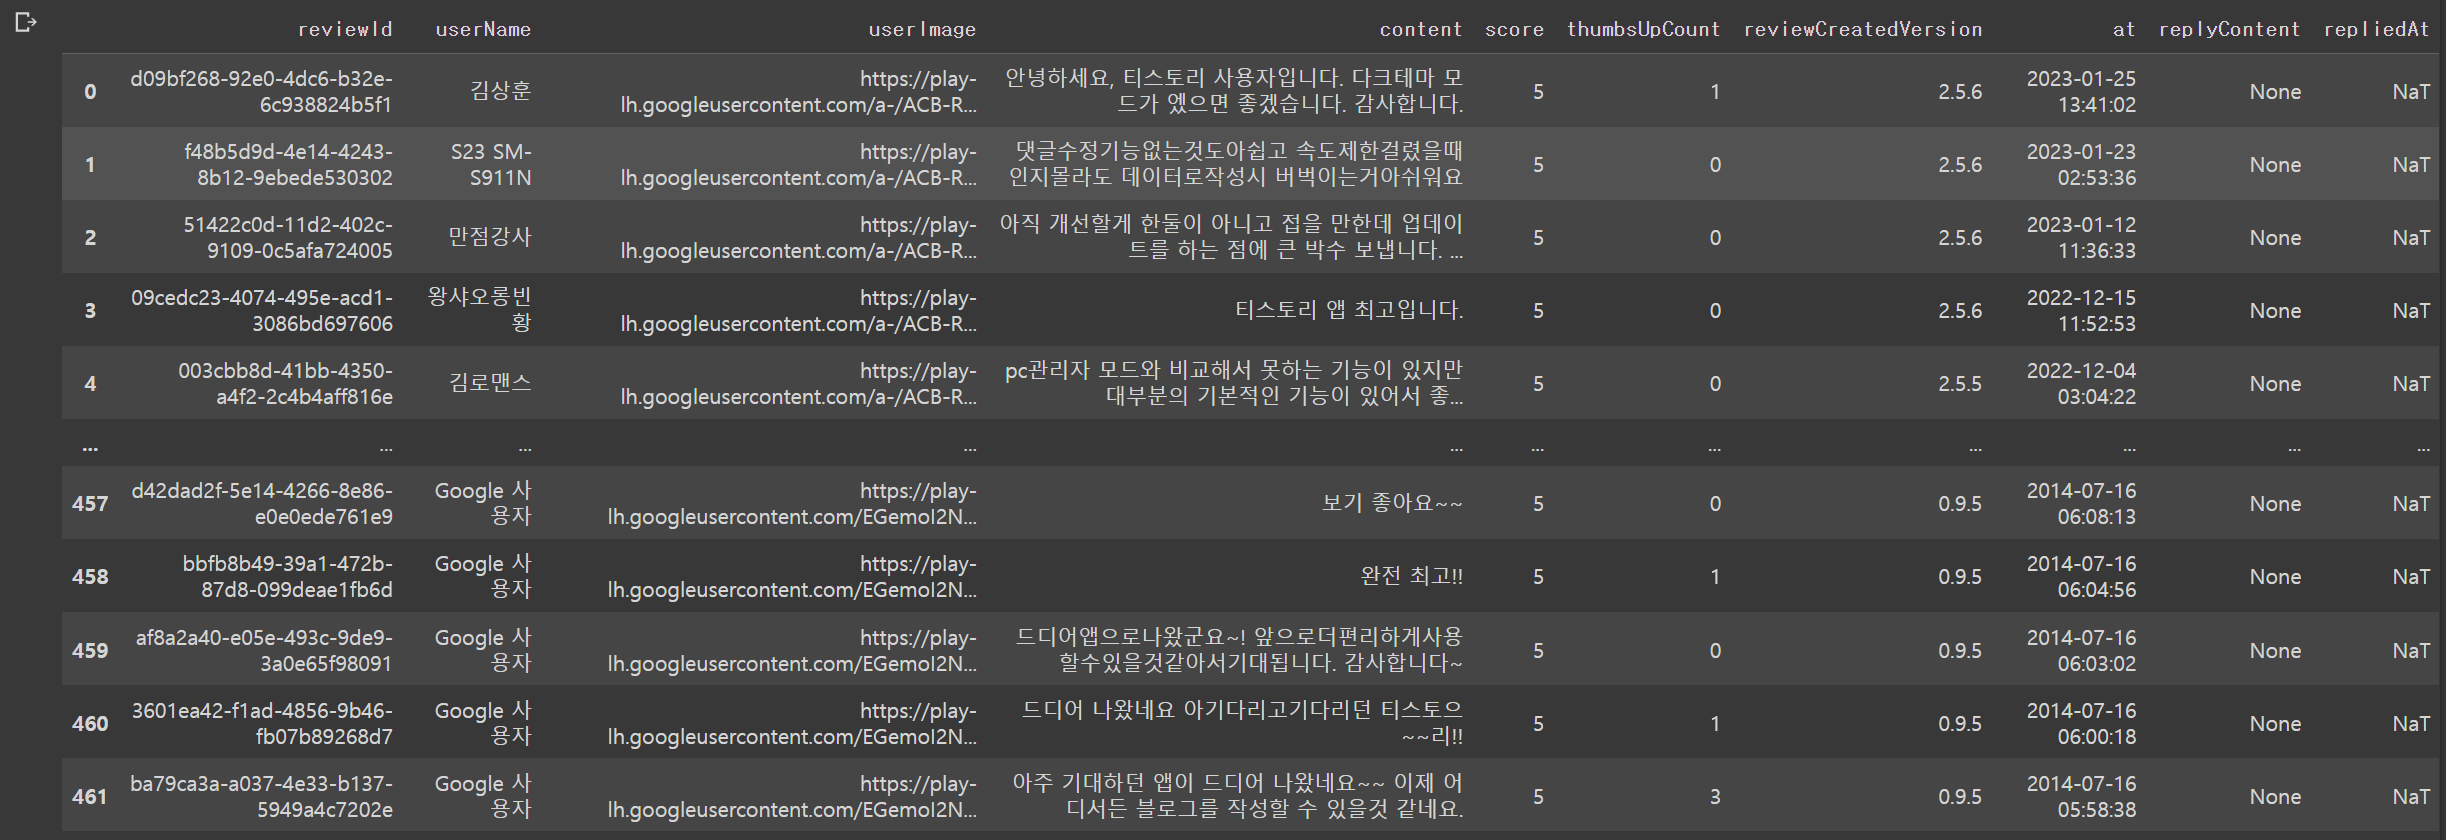
Task: Click timestamp 2014-07-16 06:04:56
Action: tap(2081, 576)
